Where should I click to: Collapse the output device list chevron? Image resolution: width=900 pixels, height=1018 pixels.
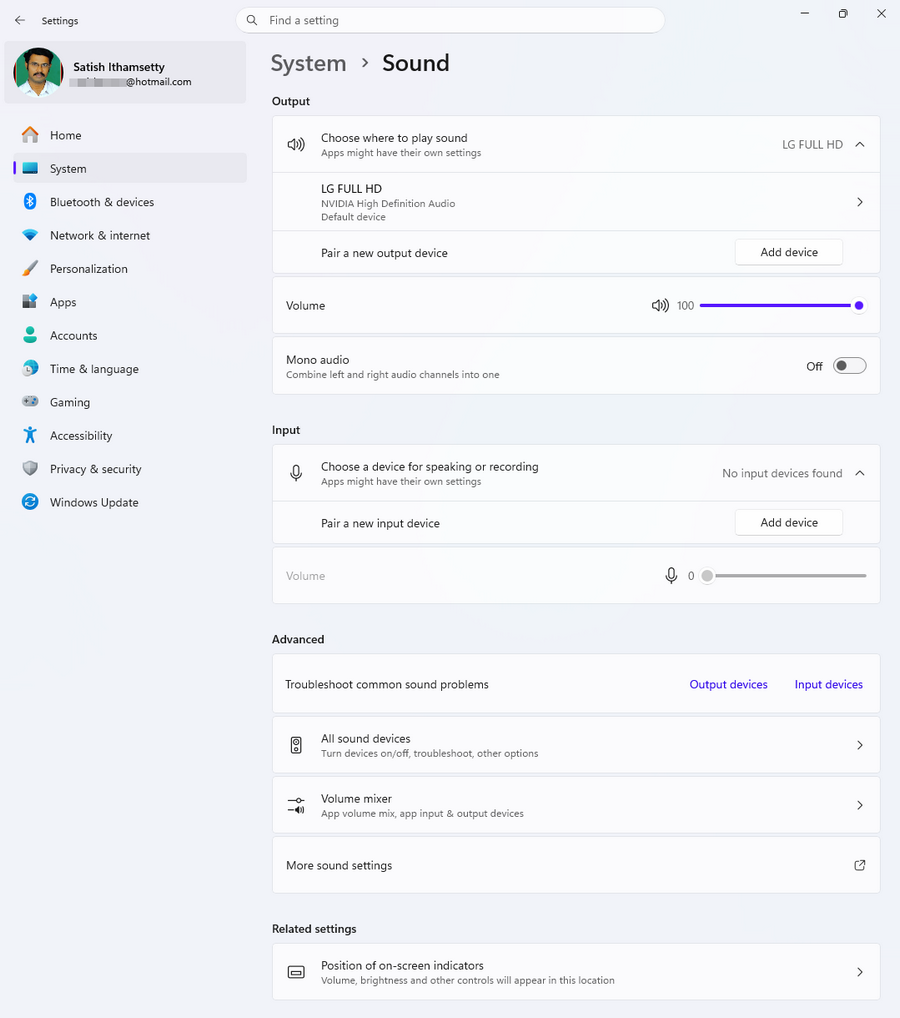pos(860,144)
